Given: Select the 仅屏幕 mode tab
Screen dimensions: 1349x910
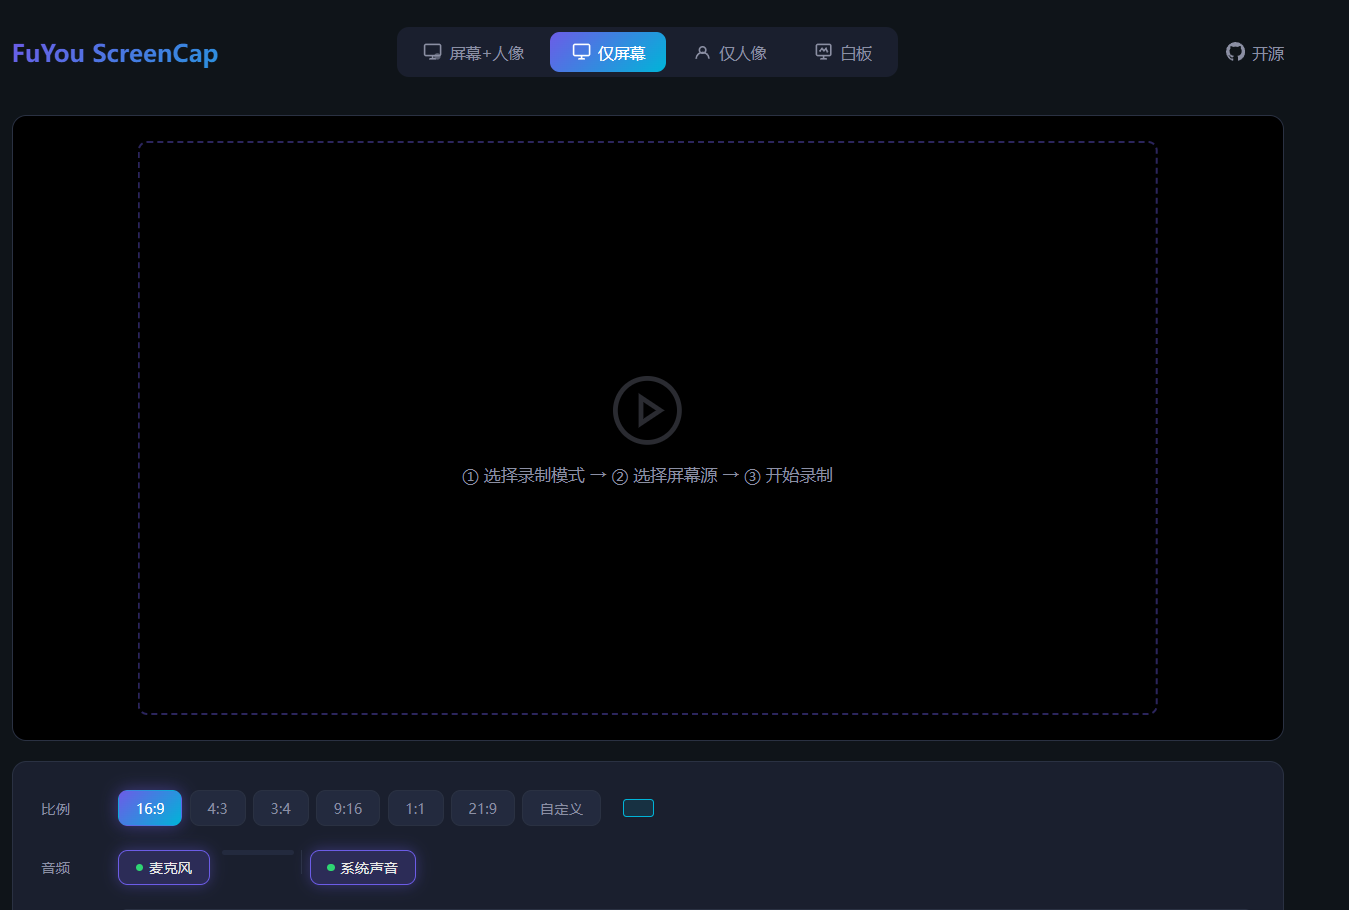Looking at the screenshot, I should (x=608, y=52).
